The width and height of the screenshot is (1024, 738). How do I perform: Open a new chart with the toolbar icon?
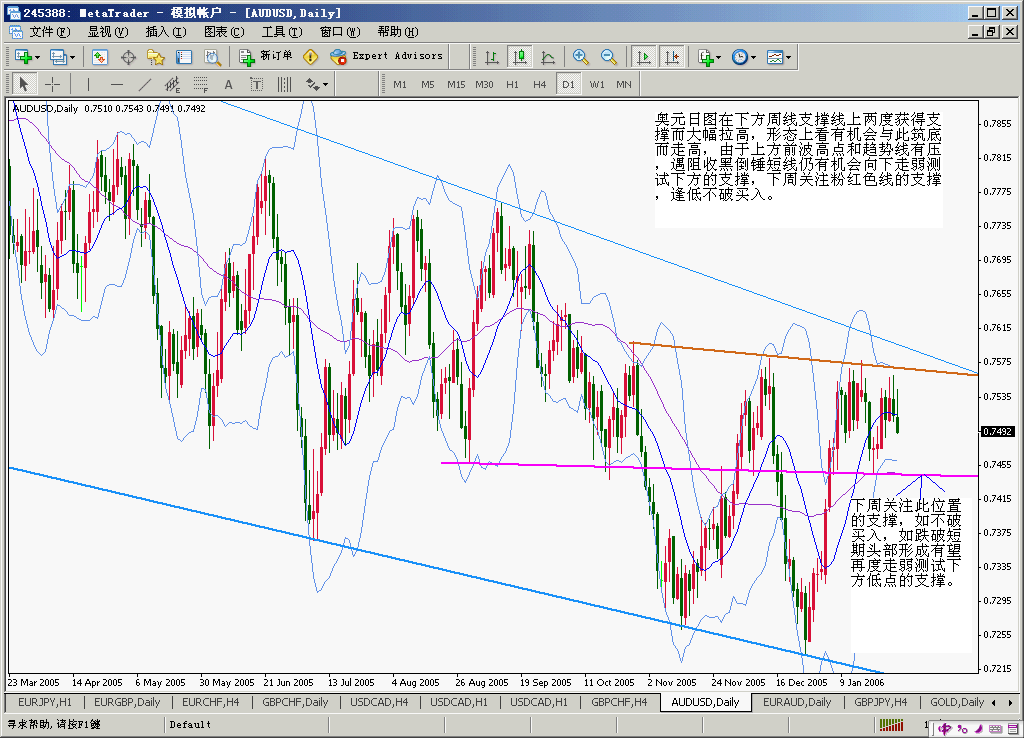[x=24, y=57]
